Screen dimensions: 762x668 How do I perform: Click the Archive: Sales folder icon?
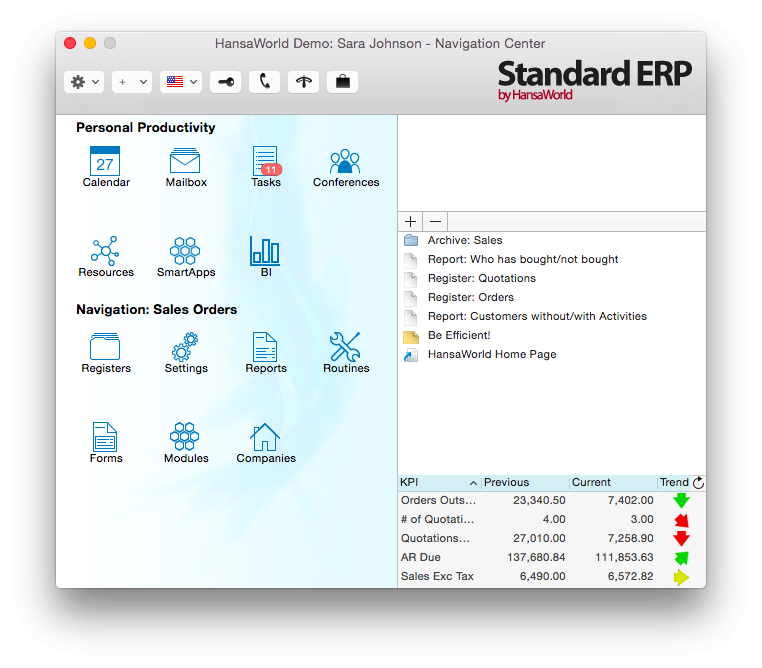411,240
